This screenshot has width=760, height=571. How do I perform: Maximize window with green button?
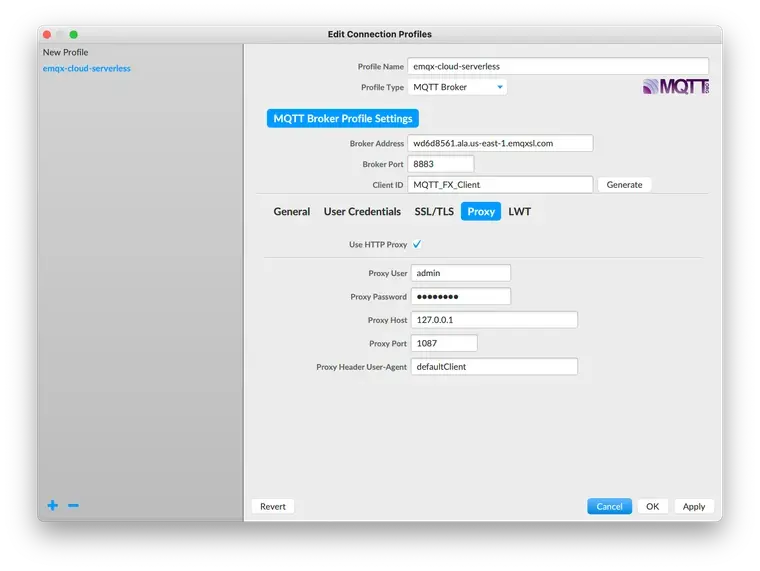pos(74,34)
